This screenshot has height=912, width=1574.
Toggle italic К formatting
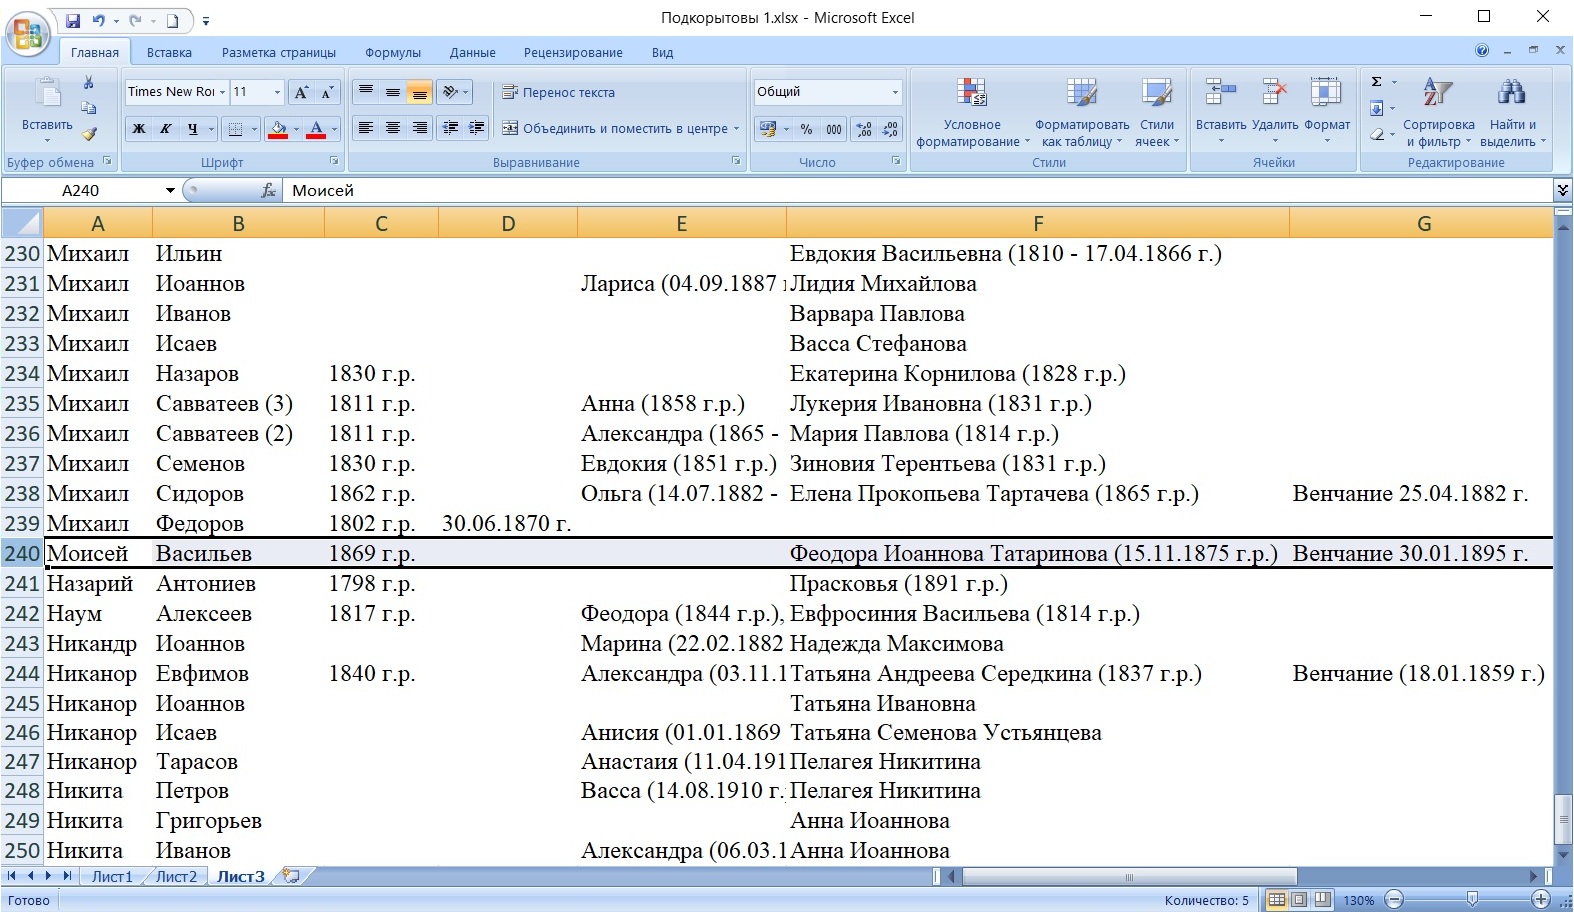click(x=166, y=128)
